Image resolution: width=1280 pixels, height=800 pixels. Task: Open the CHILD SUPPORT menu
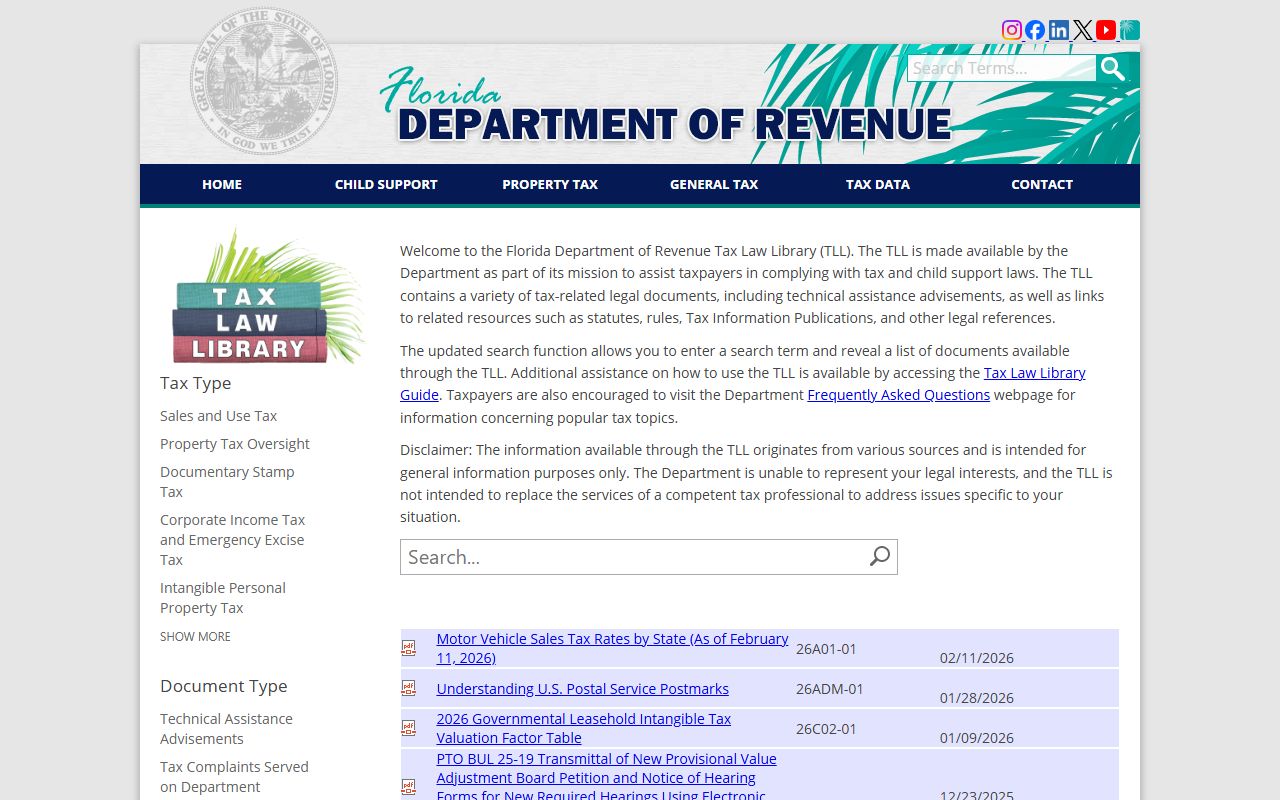click(x=386, y=184)
